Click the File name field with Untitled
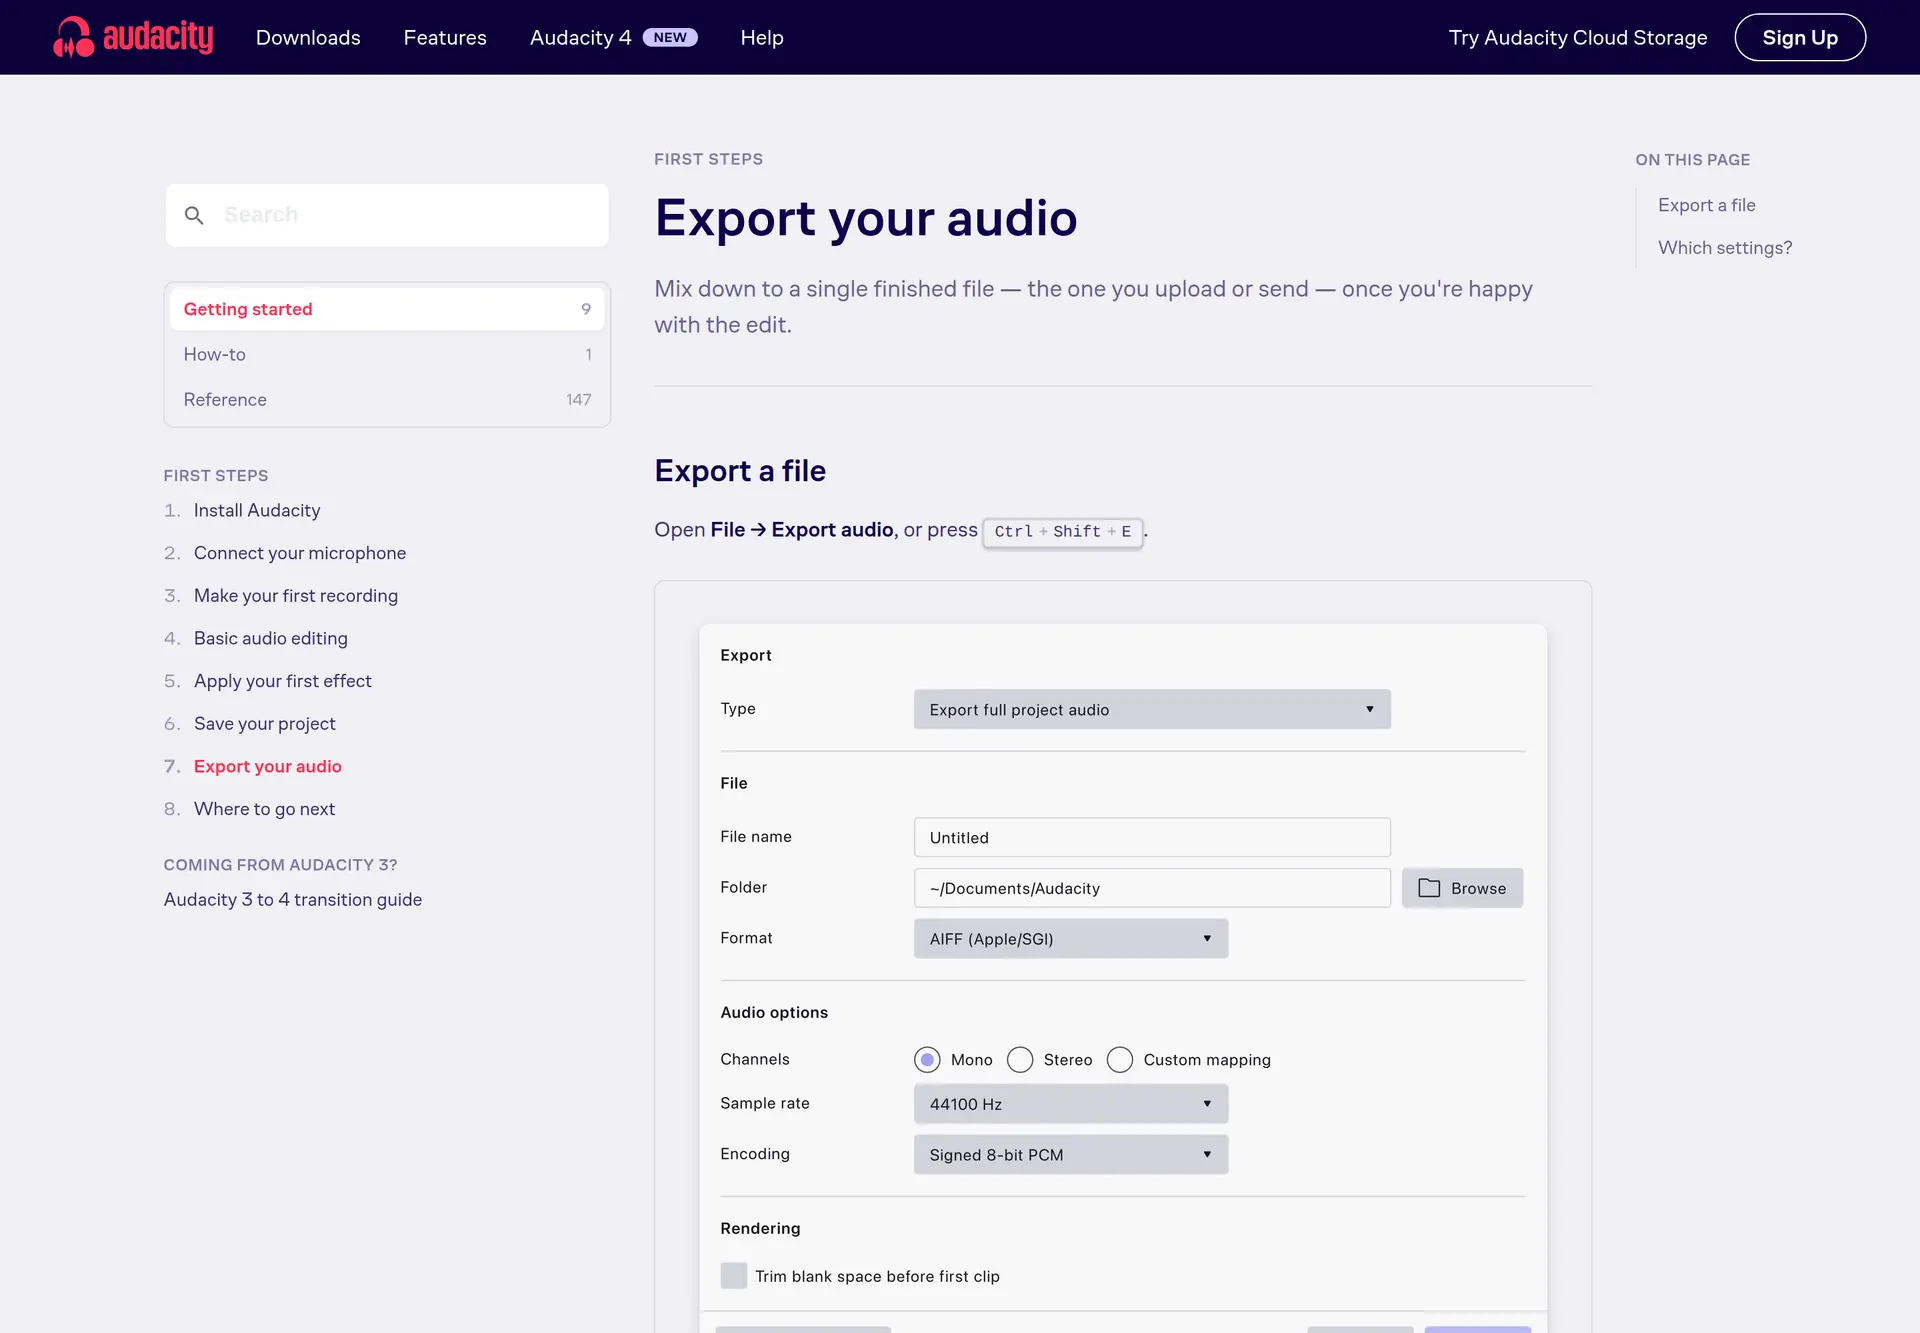This screenshot has height=1333, width=1920. click(1152, 837)
